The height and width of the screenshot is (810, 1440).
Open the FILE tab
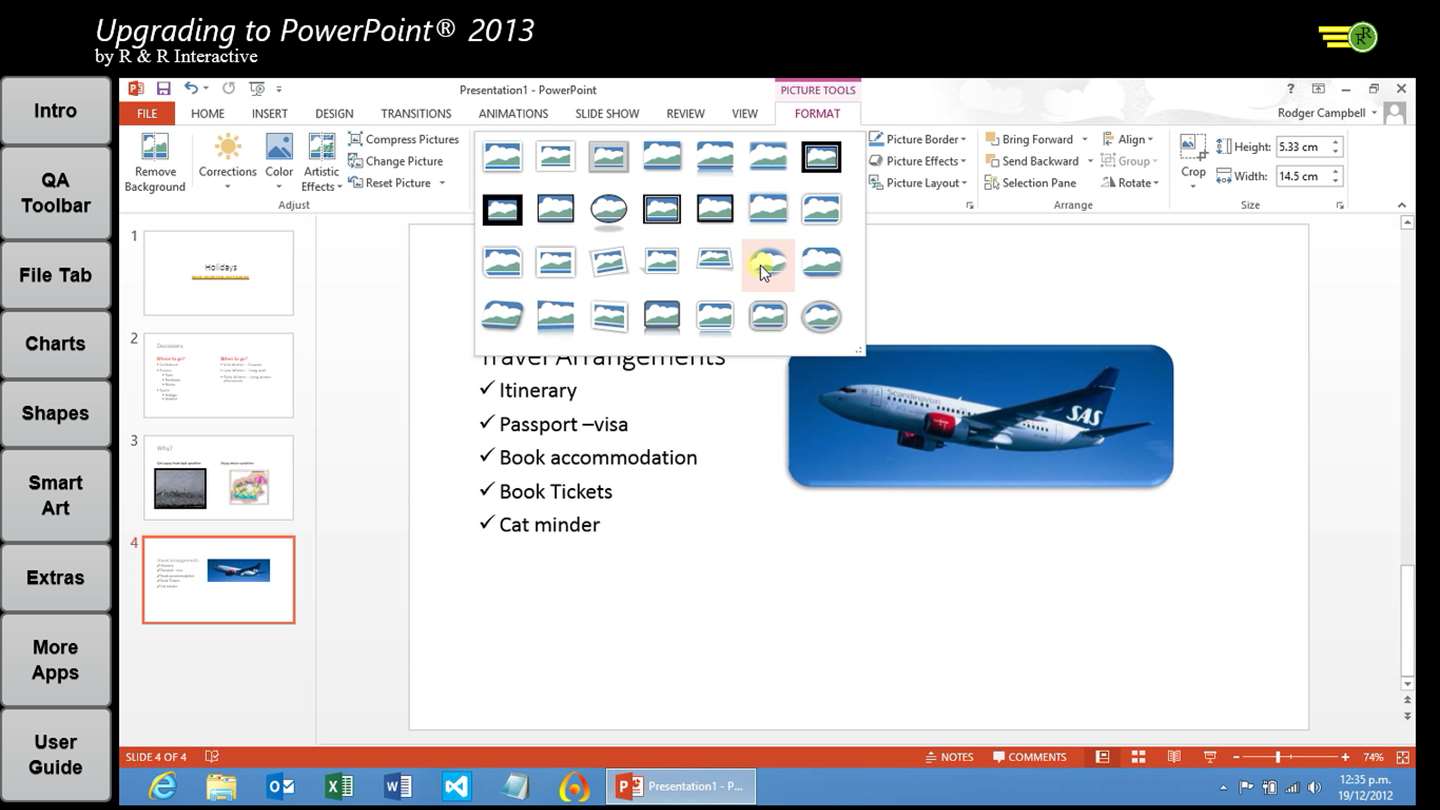pos(147,113)
